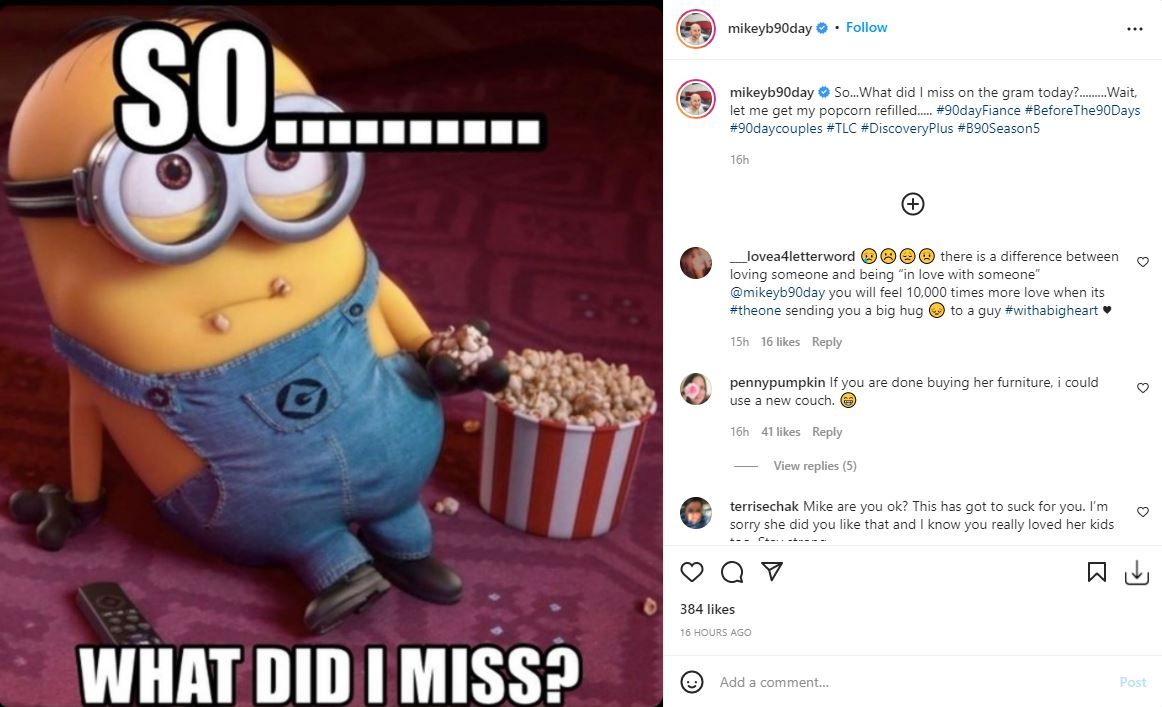Image resolution: width=1162 pixels, height=707 pixels.
Task: Open the comment speech bubble icon
Action: [732, 572]
